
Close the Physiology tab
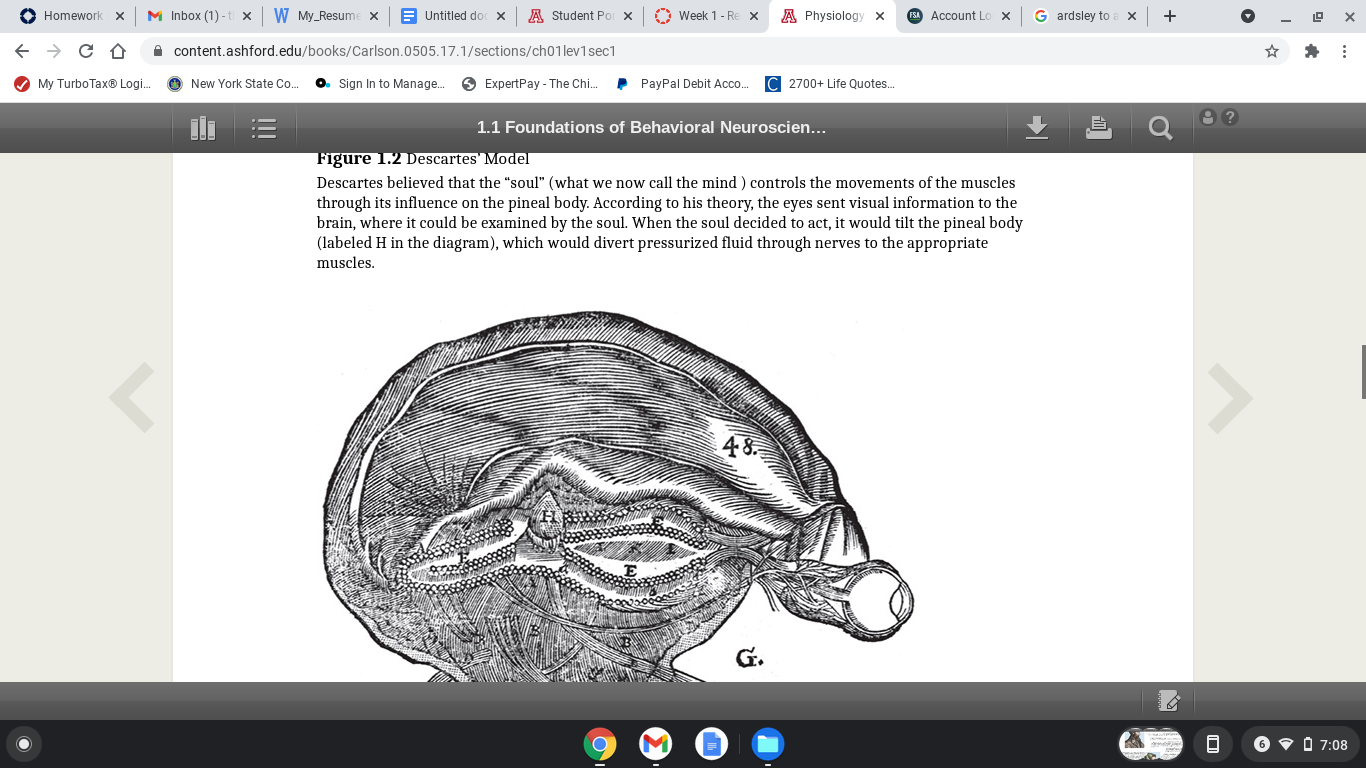880,16
